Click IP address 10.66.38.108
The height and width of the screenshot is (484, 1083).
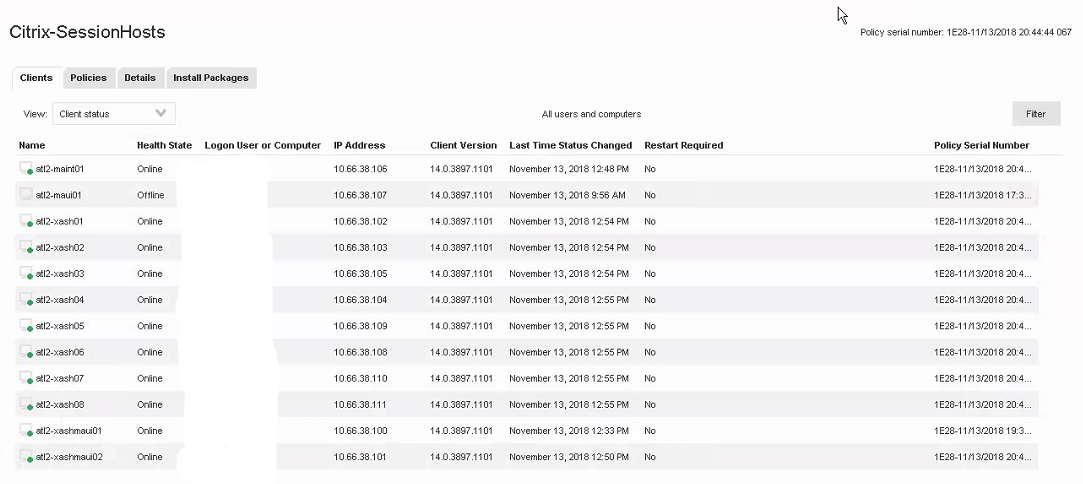(x=361, y=353)
